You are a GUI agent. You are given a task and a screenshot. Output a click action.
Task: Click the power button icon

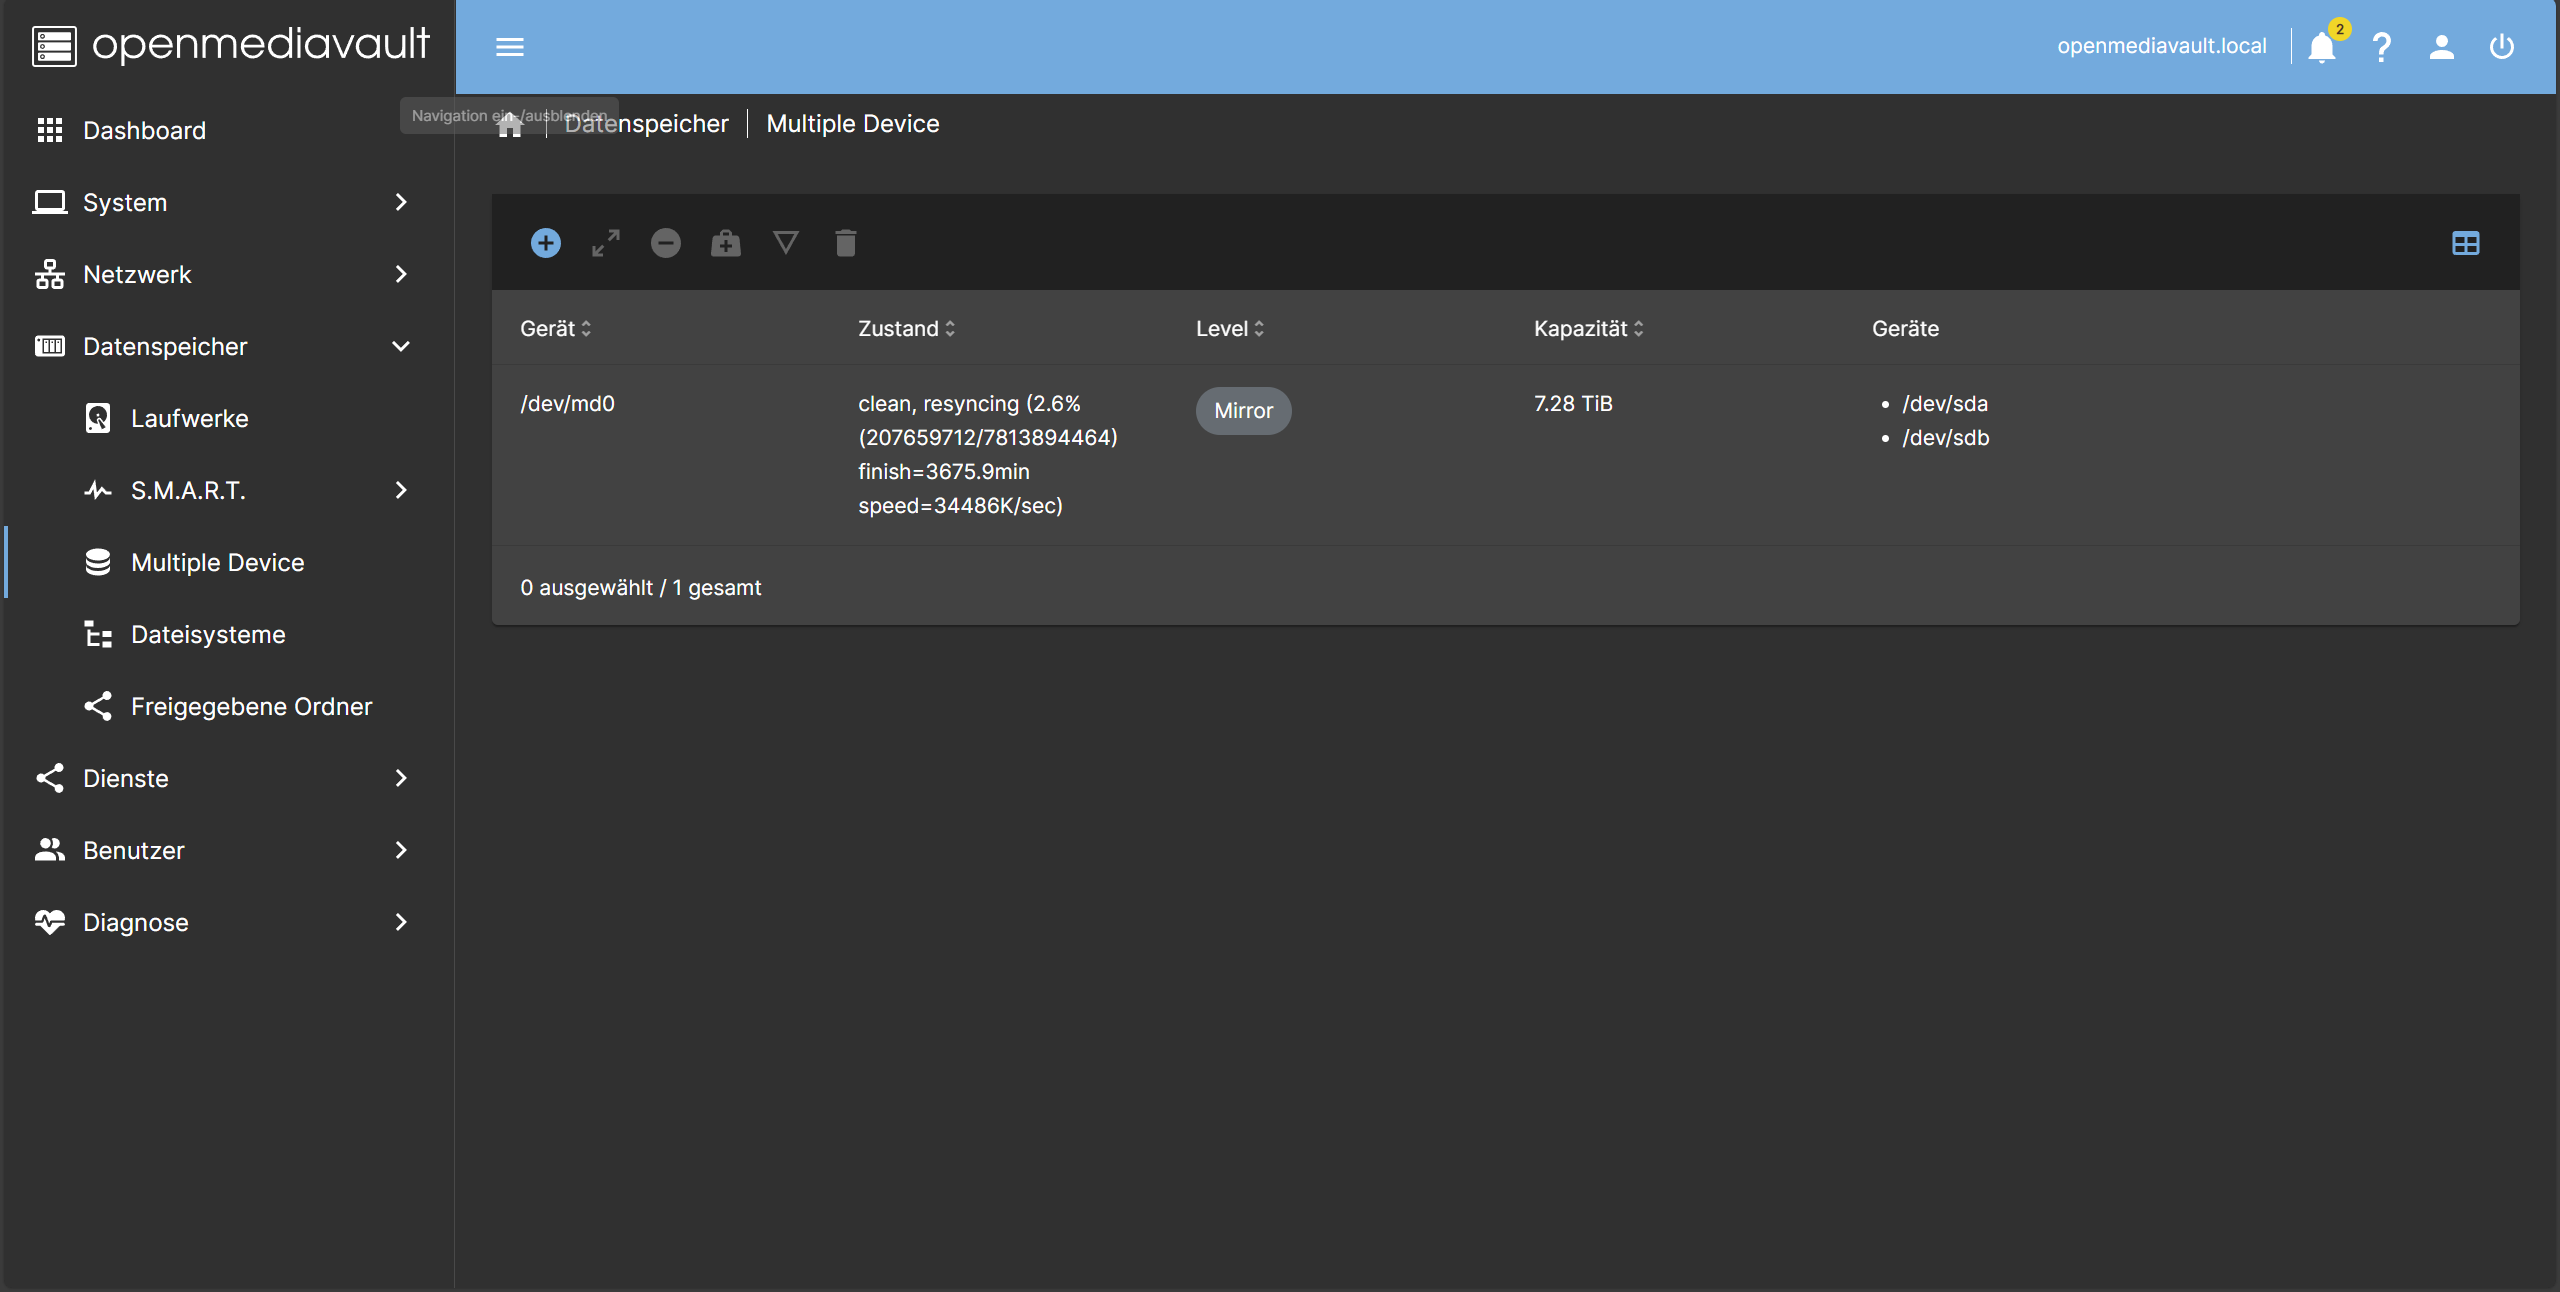tap(2502, 47)
